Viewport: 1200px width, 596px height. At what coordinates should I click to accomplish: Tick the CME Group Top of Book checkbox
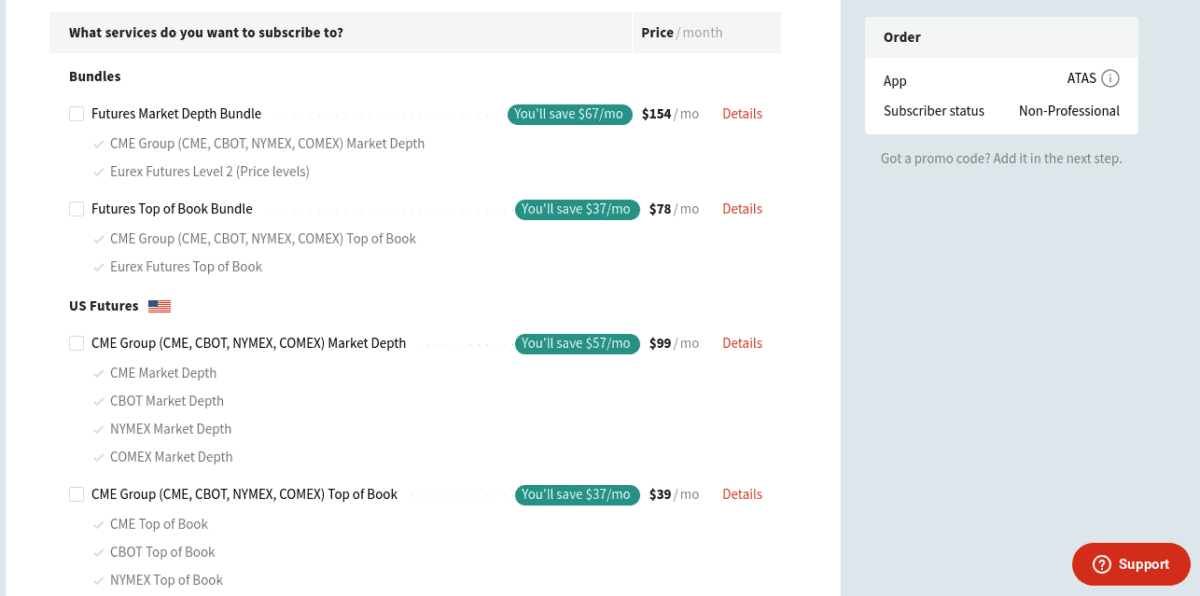pos(76,493)
